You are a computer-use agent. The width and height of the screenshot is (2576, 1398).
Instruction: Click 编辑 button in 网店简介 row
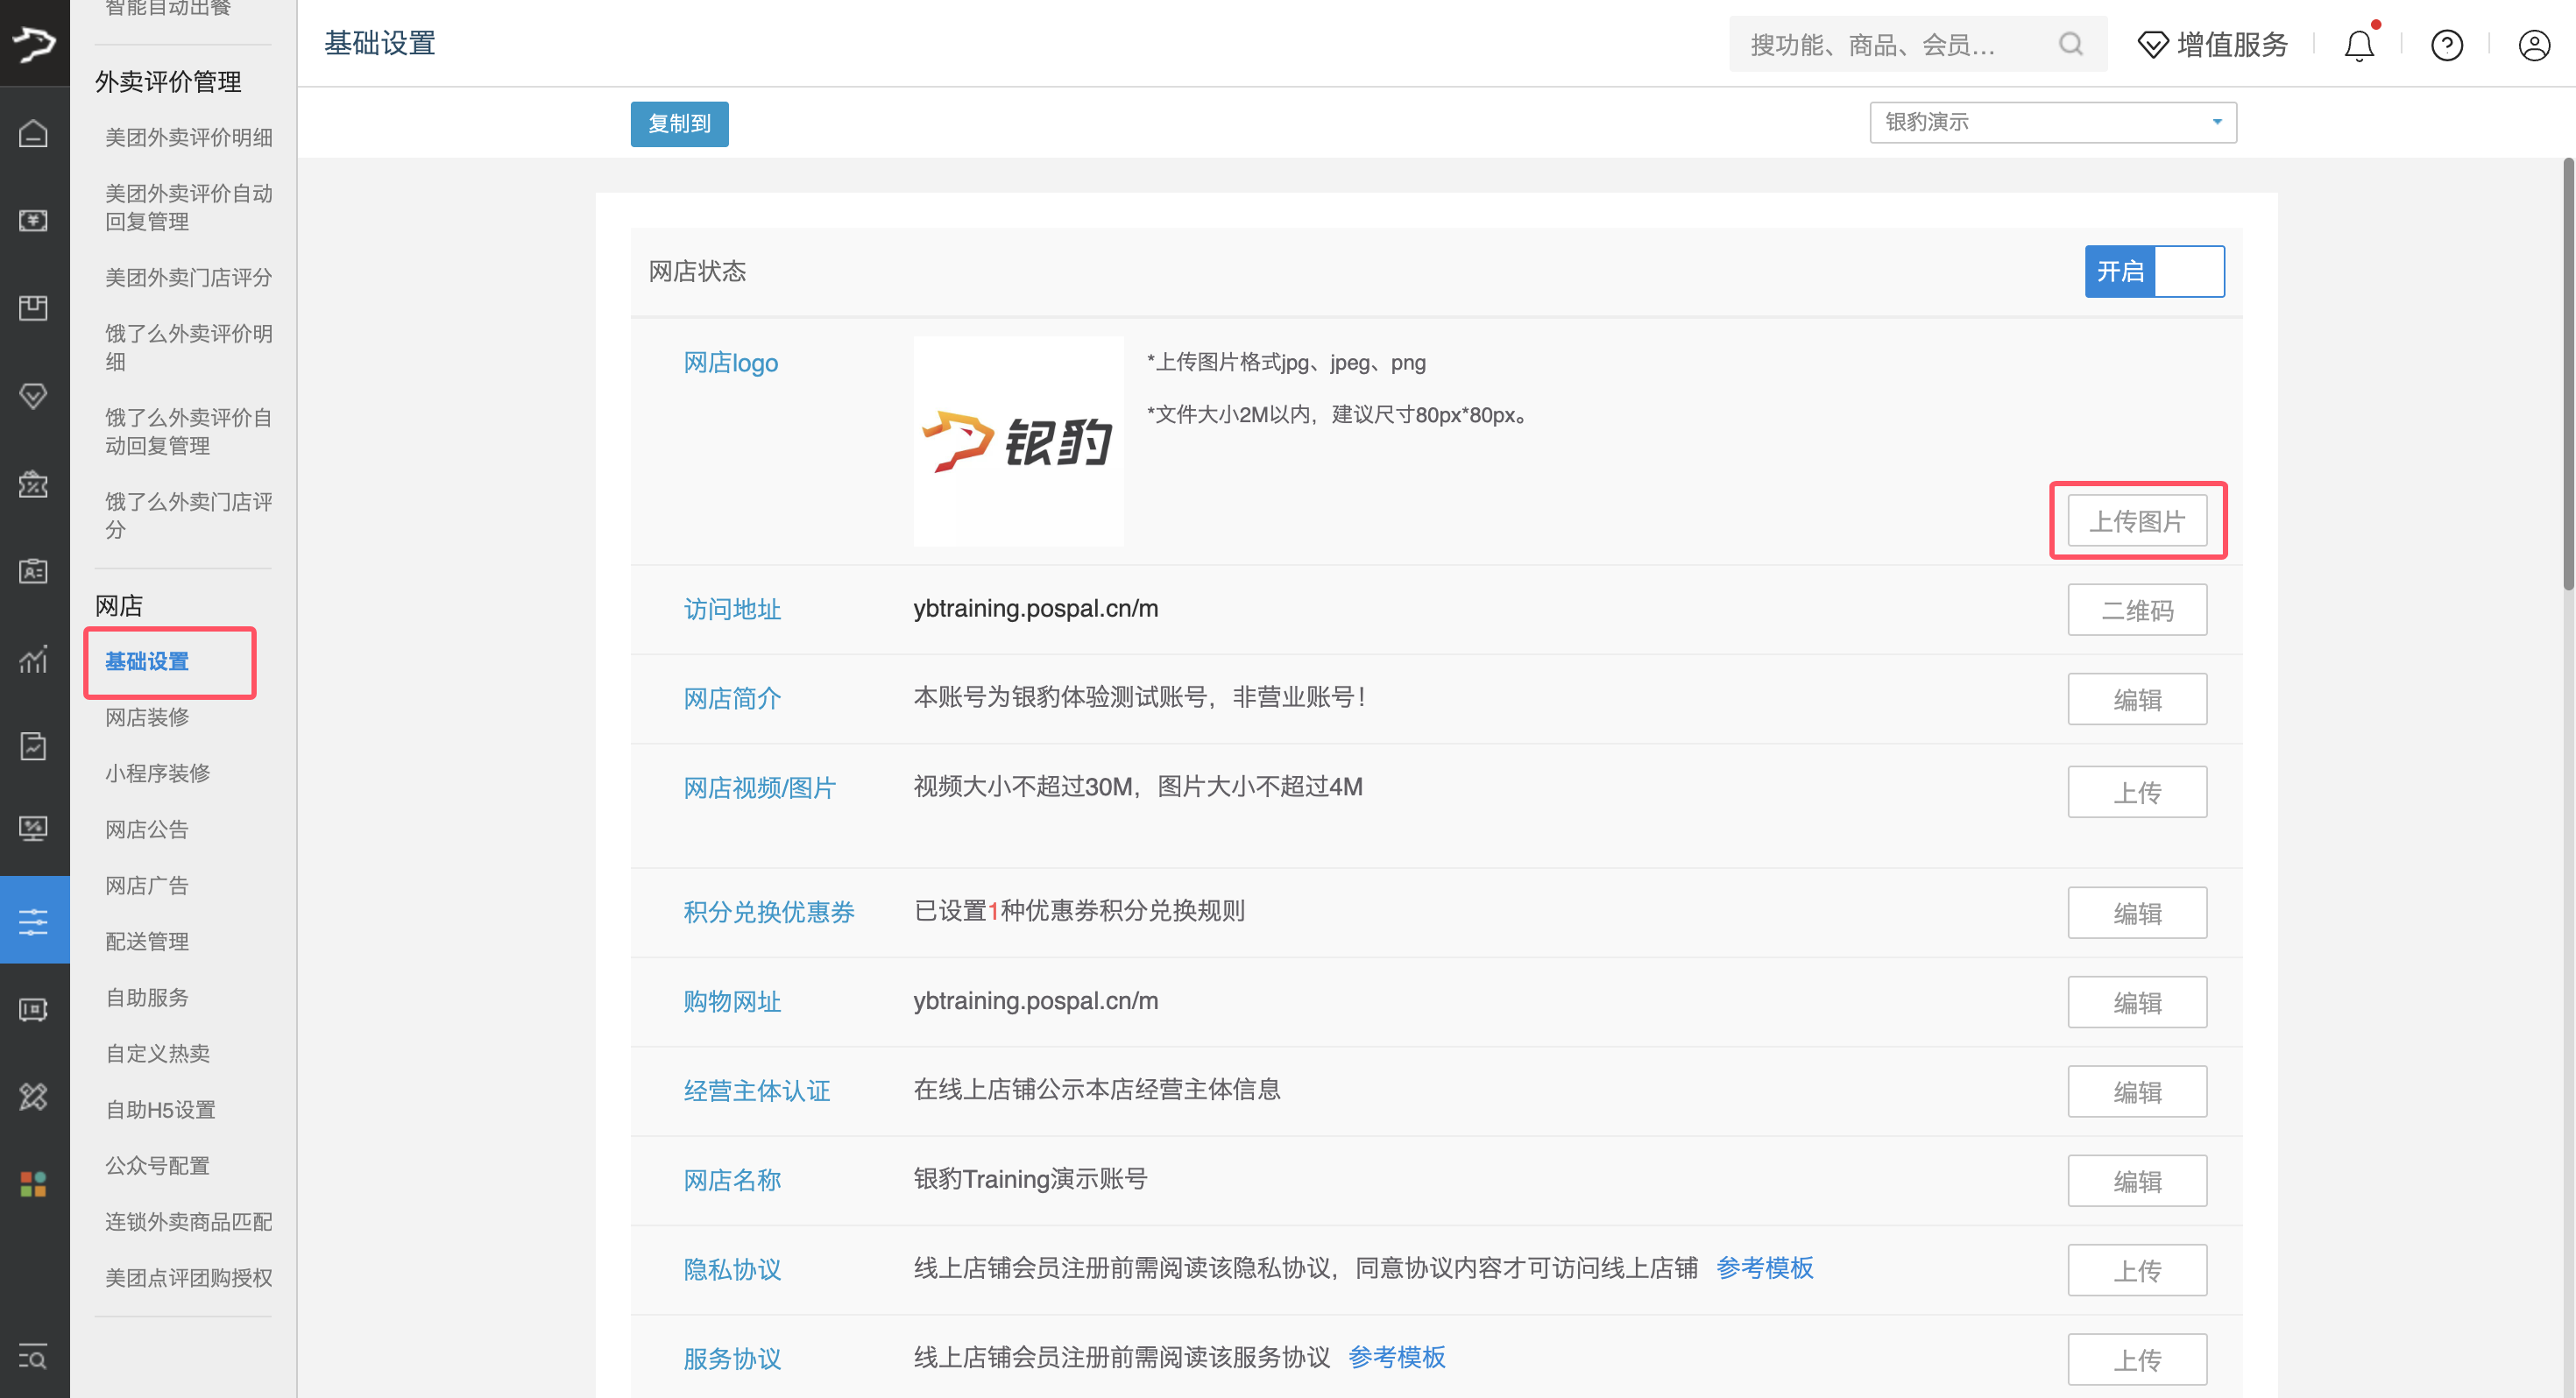(2137, 698)
